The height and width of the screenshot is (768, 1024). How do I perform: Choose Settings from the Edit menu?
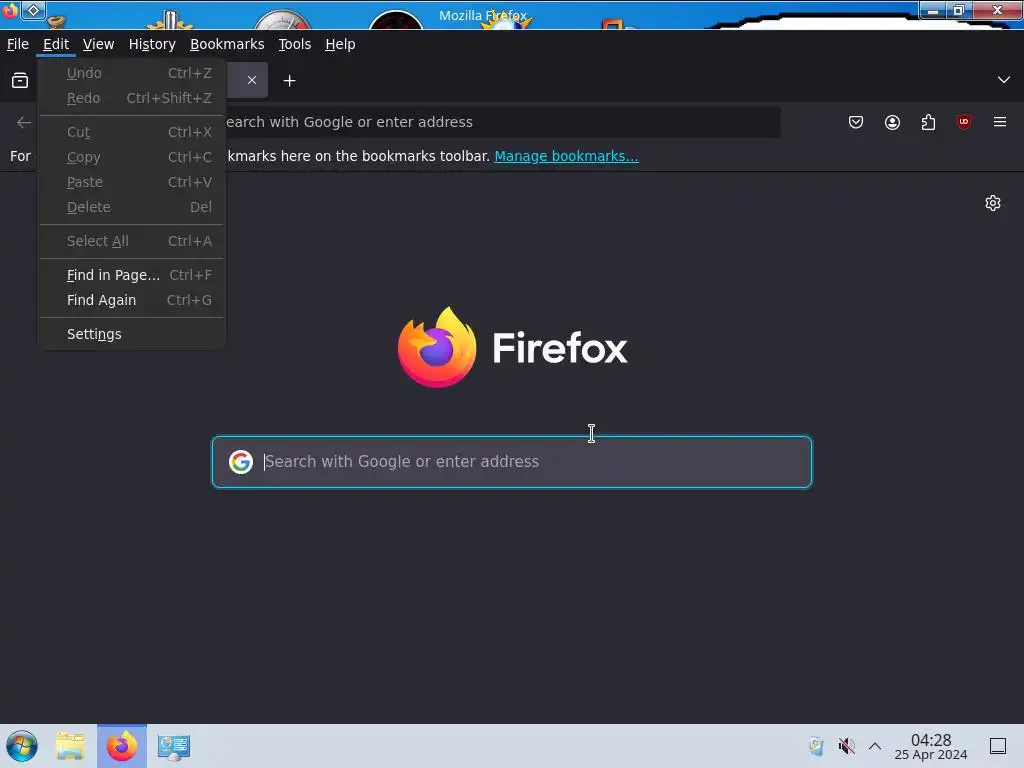point(131,334)
